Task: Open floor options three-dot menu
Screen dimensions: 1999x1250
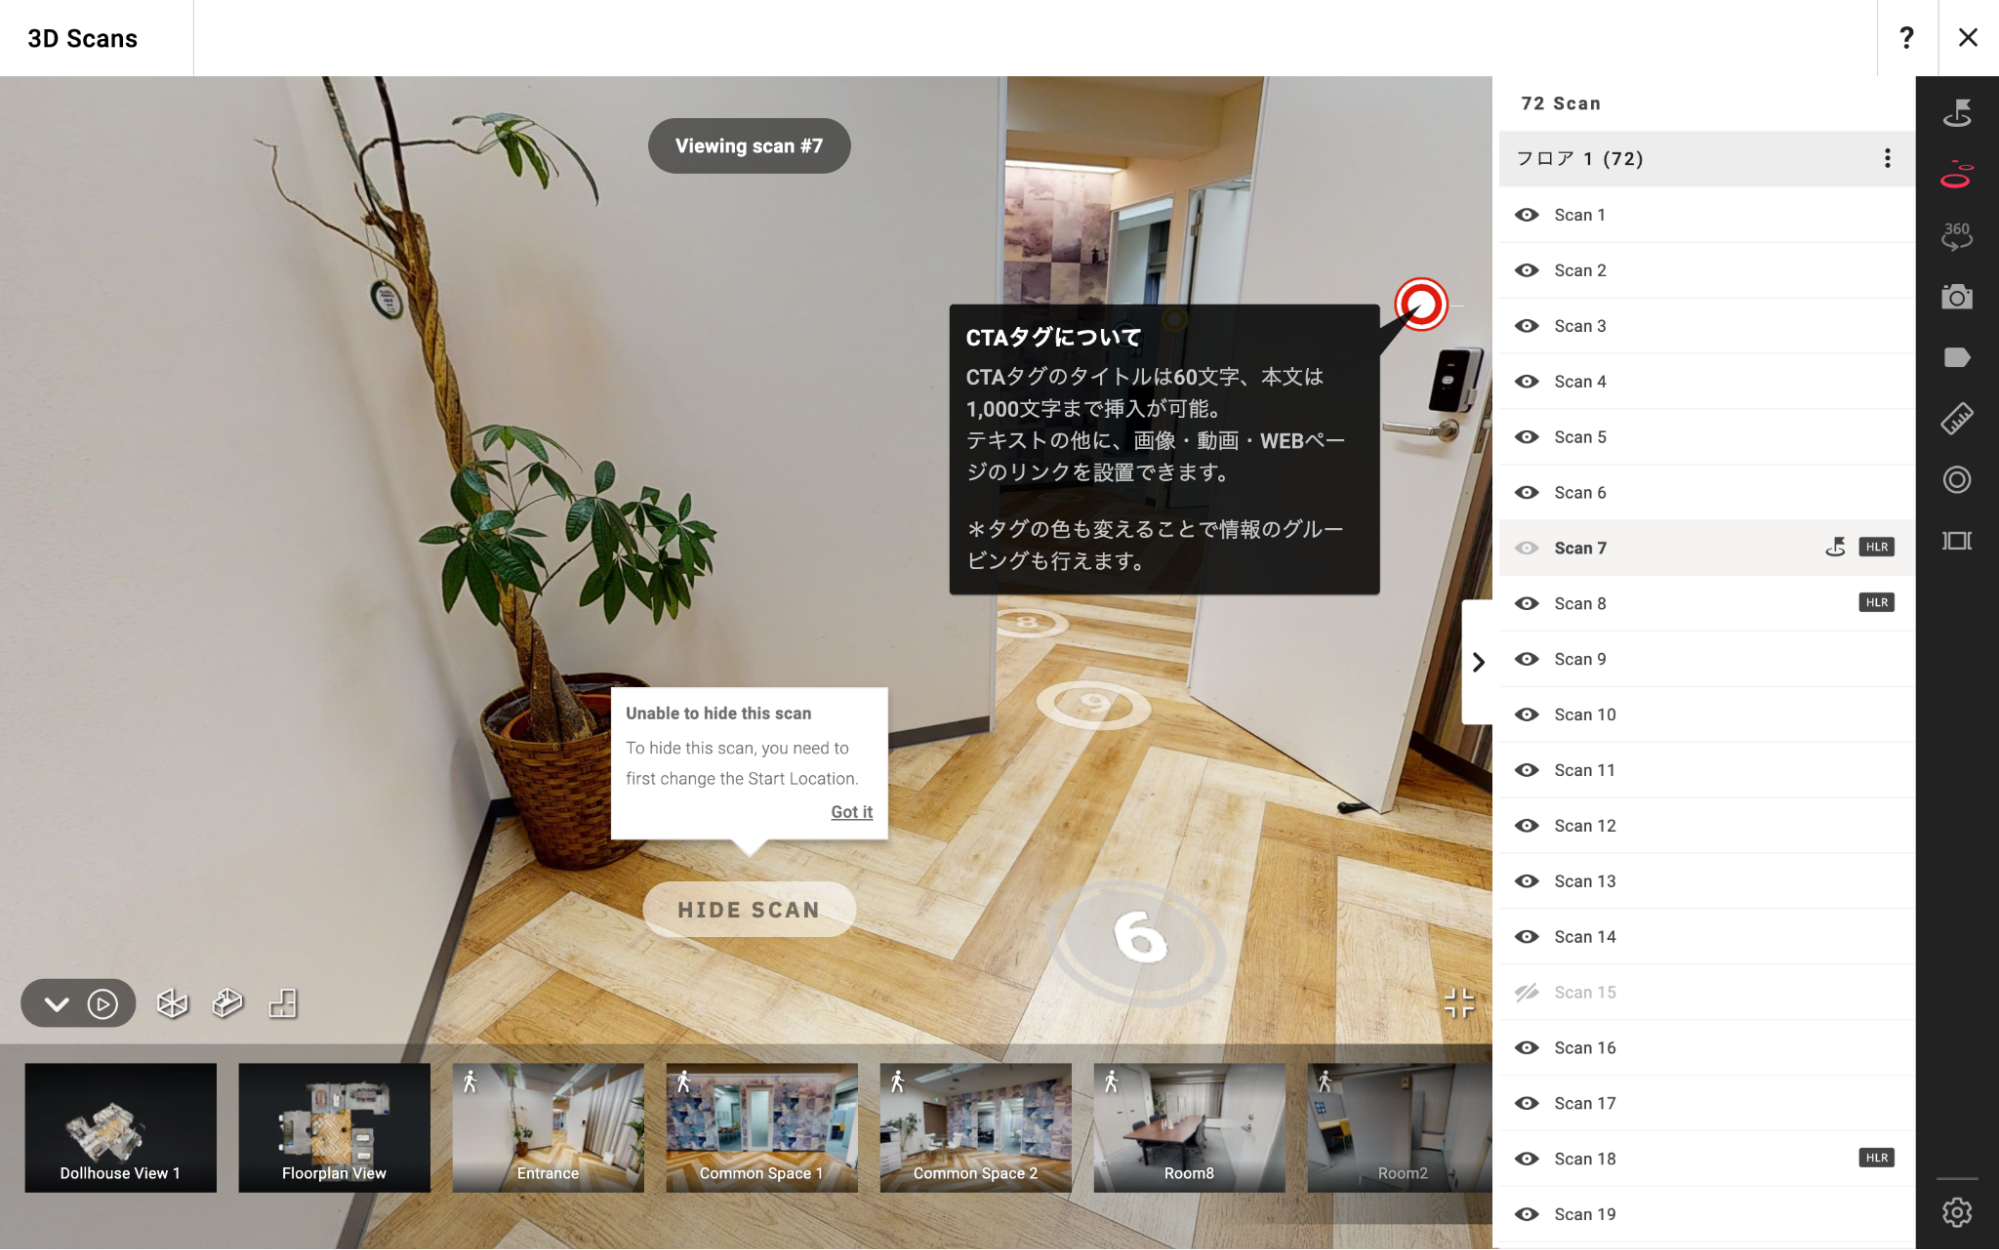Action: pos(1887,158)
